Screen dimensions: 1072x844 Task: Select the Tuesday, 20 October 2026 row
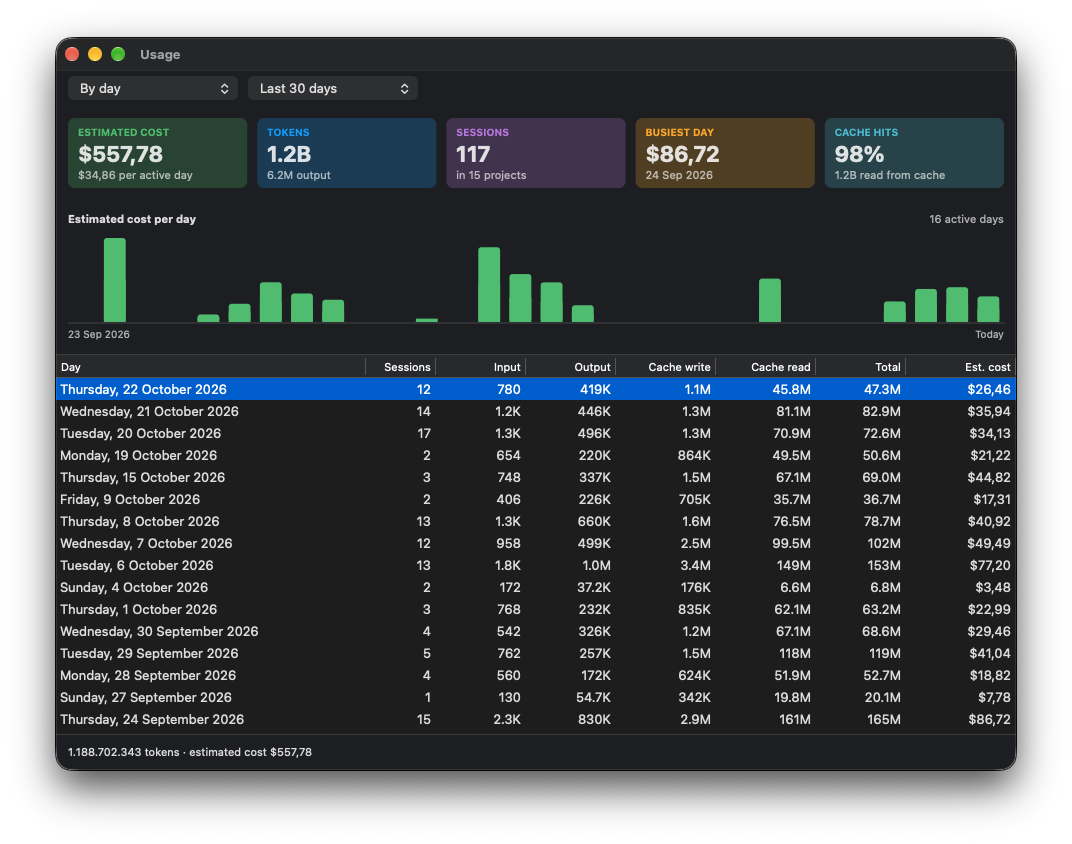coord(535,433)
